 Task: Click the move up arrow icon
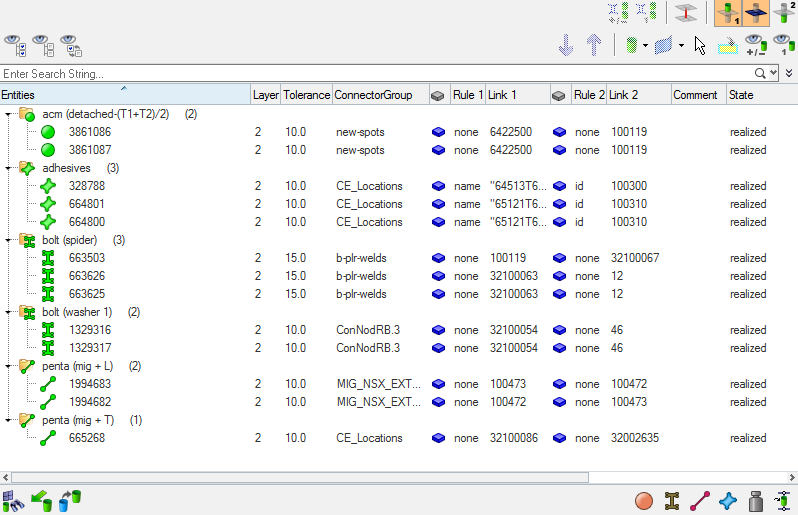click(x=593, y=45)
